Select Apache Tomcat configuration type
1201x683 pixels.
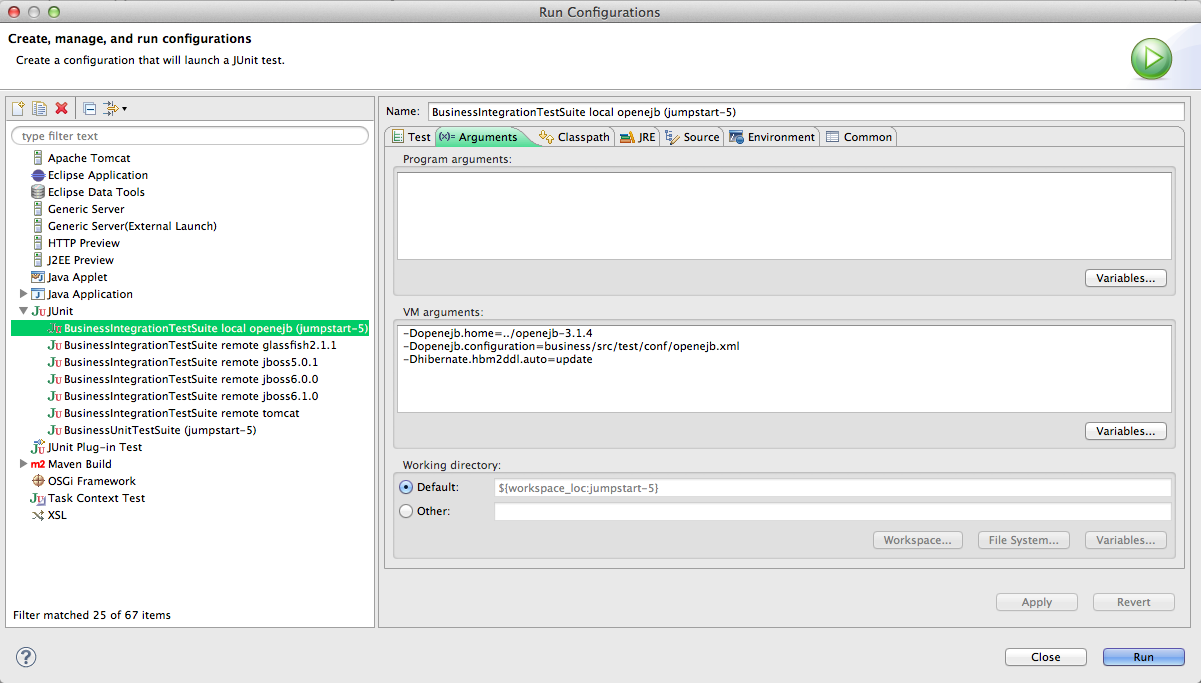[x=89, y=158]
